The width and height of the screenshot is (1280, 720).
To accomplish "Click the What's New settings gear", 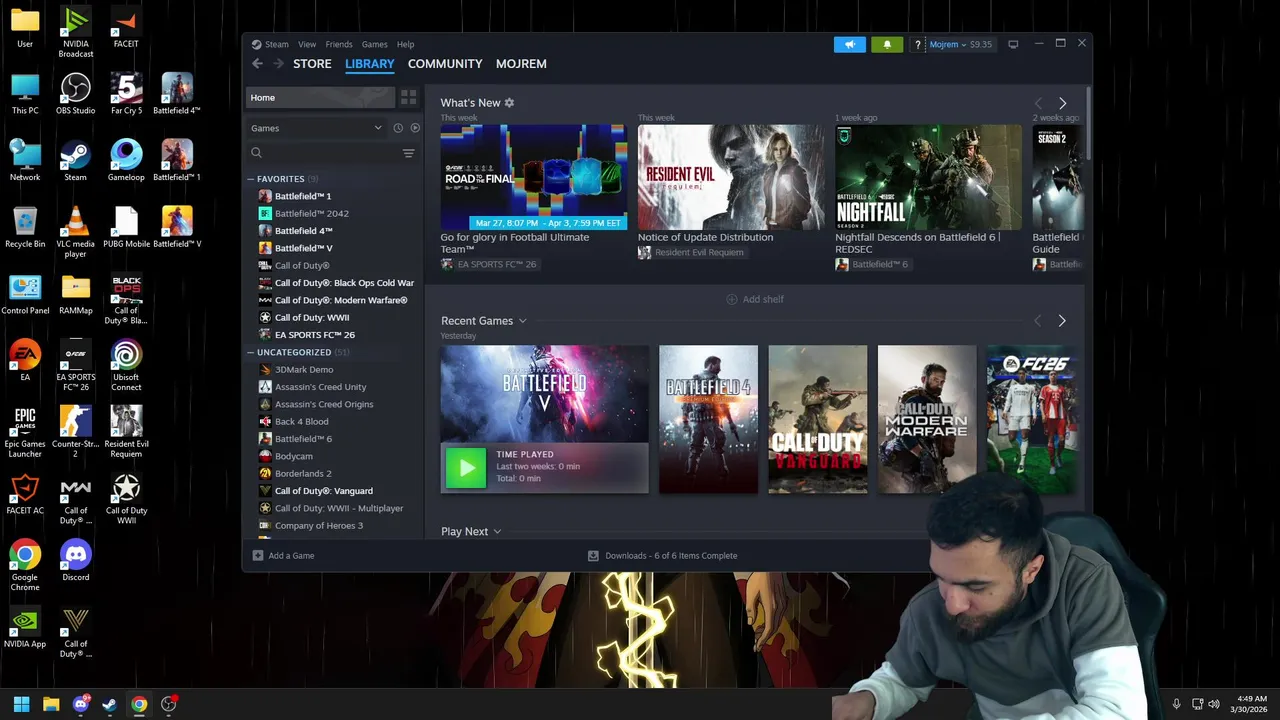I will (x=509, y=103).
